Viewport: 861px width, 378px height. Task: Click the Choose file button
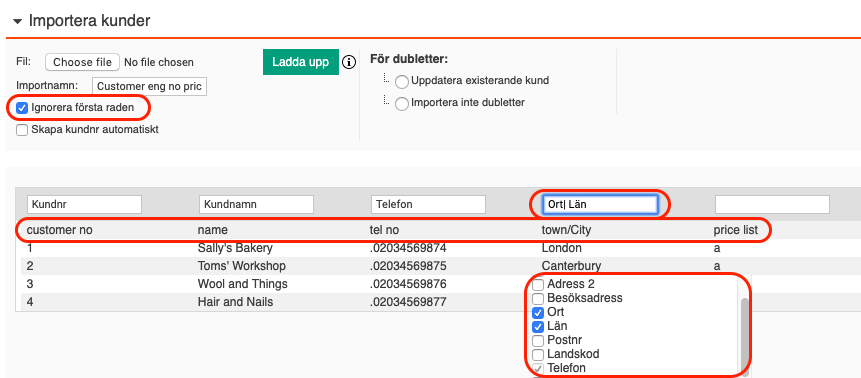point(82,62)
